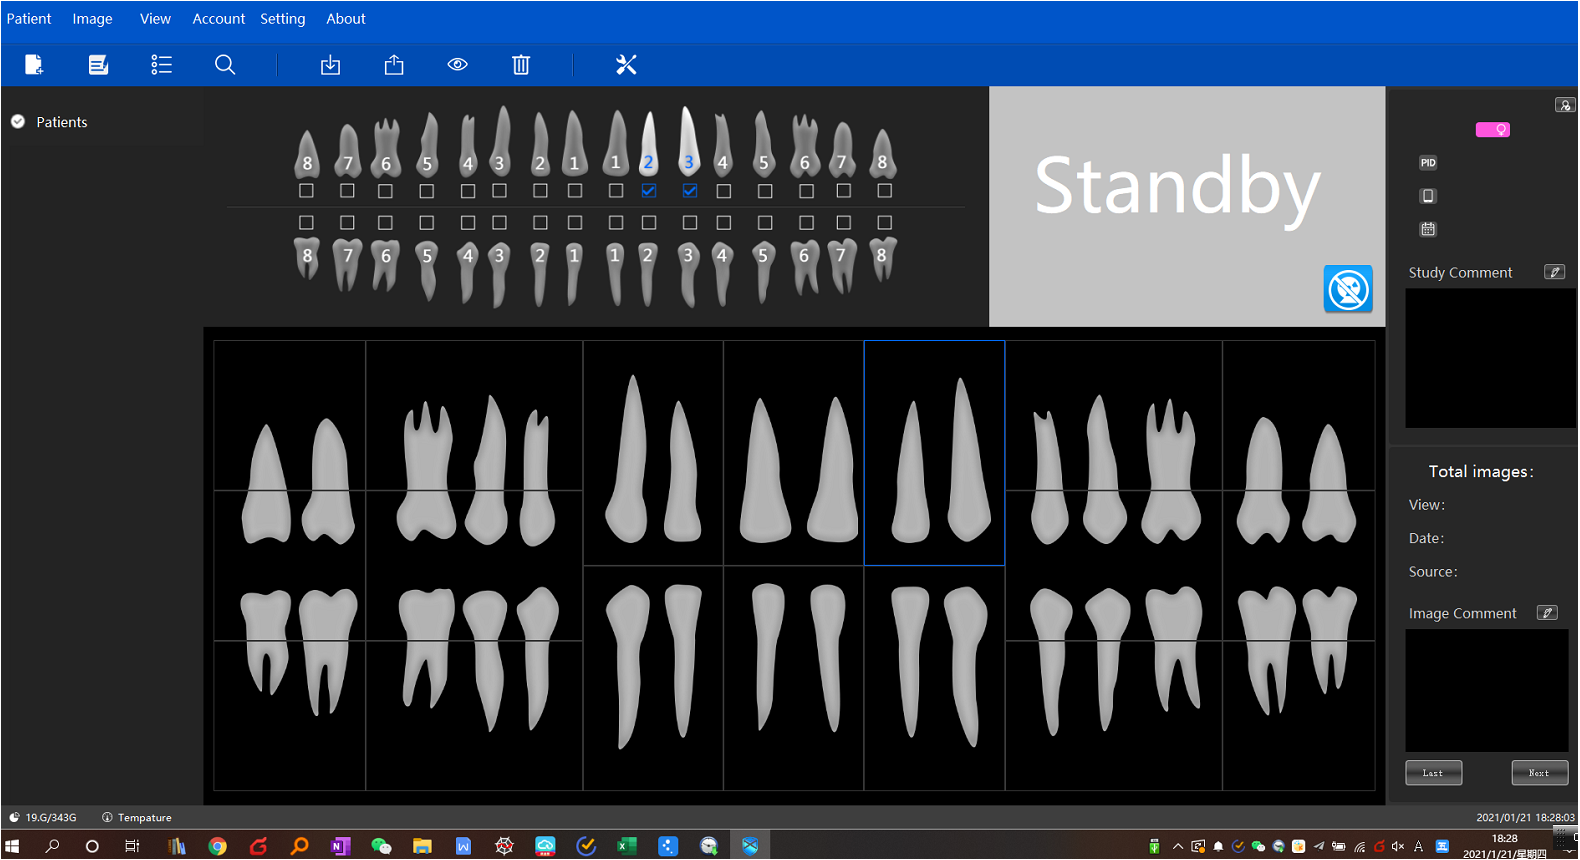Click the magnifier search icon
The height and width of the screenshot is (860, 1580).
click(225, 65)
